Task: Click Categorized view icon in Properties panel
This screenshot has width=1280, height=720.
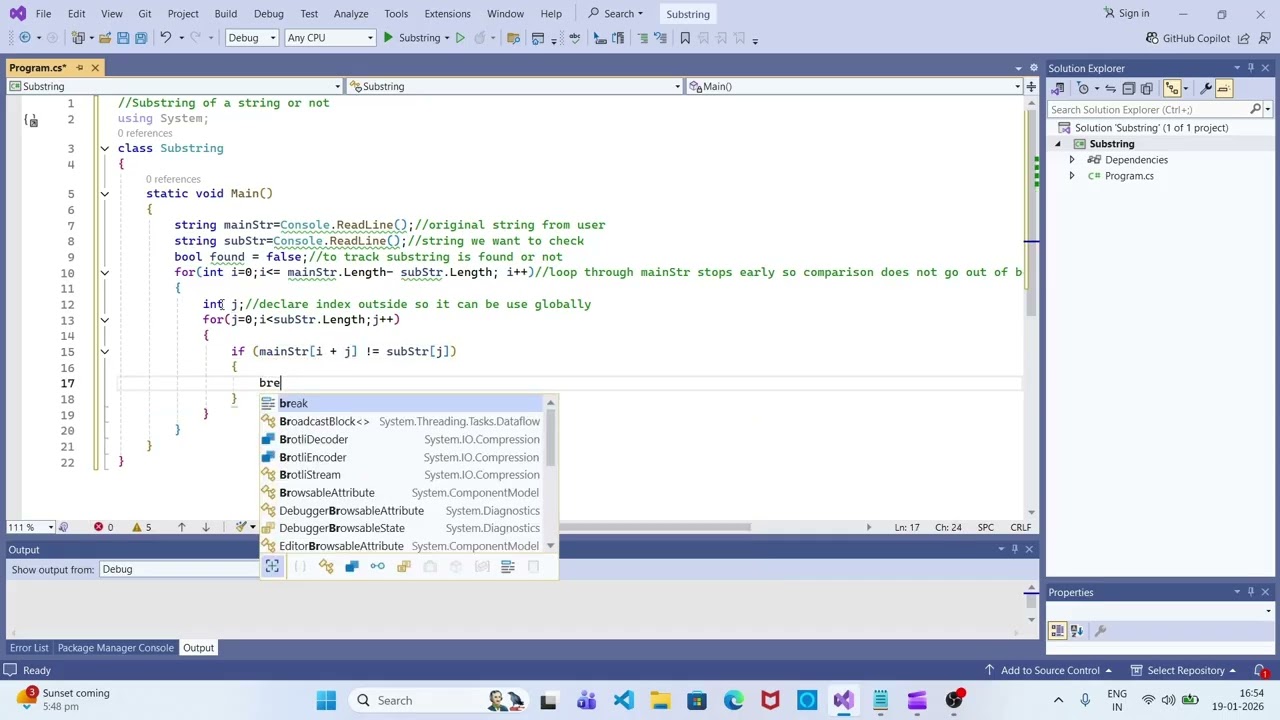Action: coord(1058,631)
